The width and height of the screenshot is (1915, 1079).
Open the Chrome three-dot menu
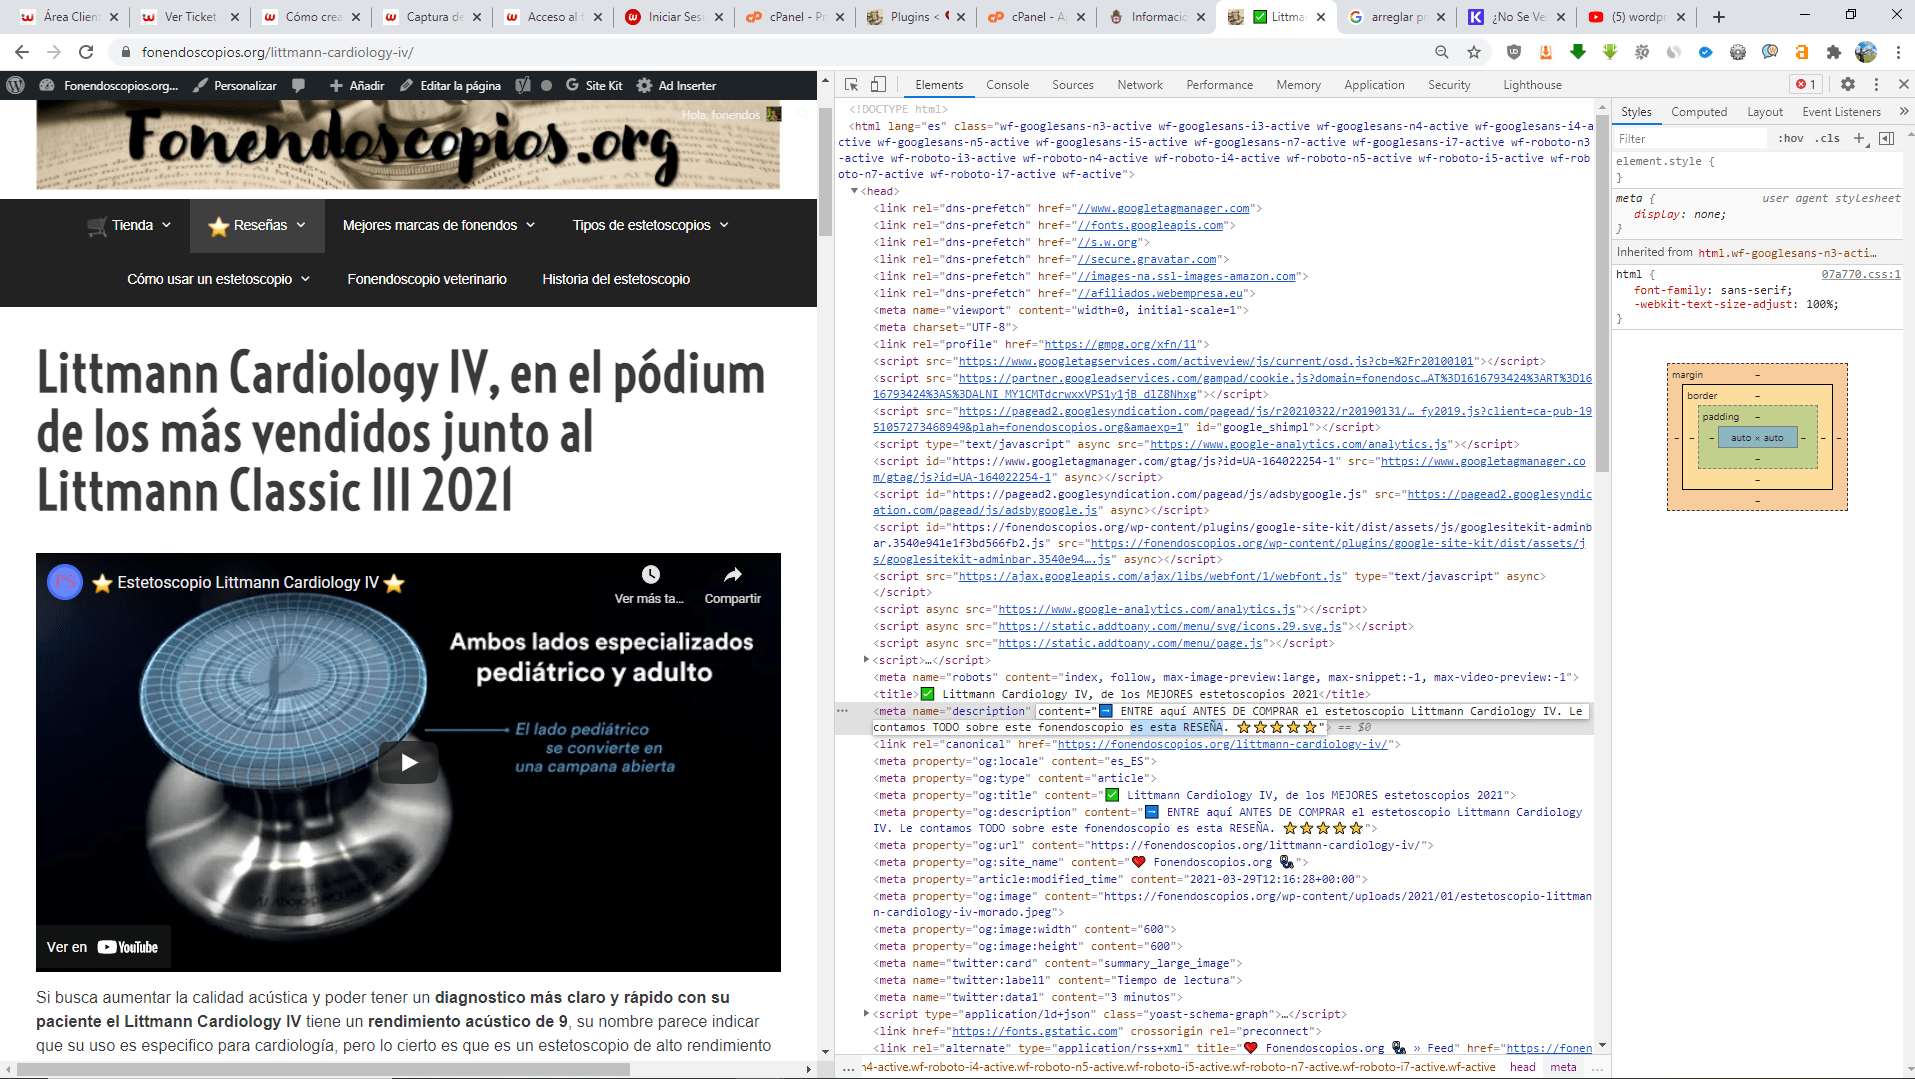pos(1898,52)
